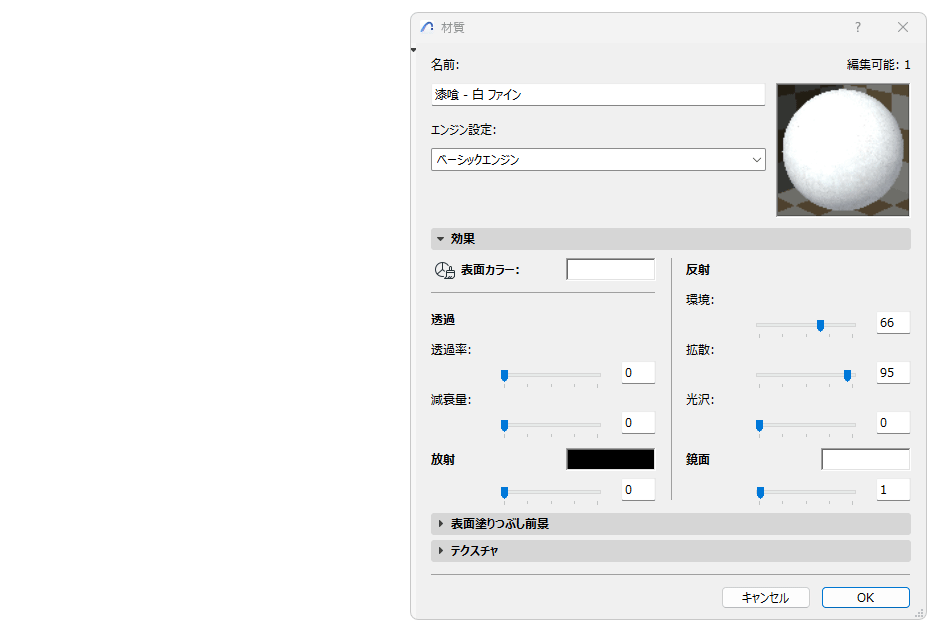
Task: Click the small dropdown arrow below the title icon
Action: click(413, 48)
